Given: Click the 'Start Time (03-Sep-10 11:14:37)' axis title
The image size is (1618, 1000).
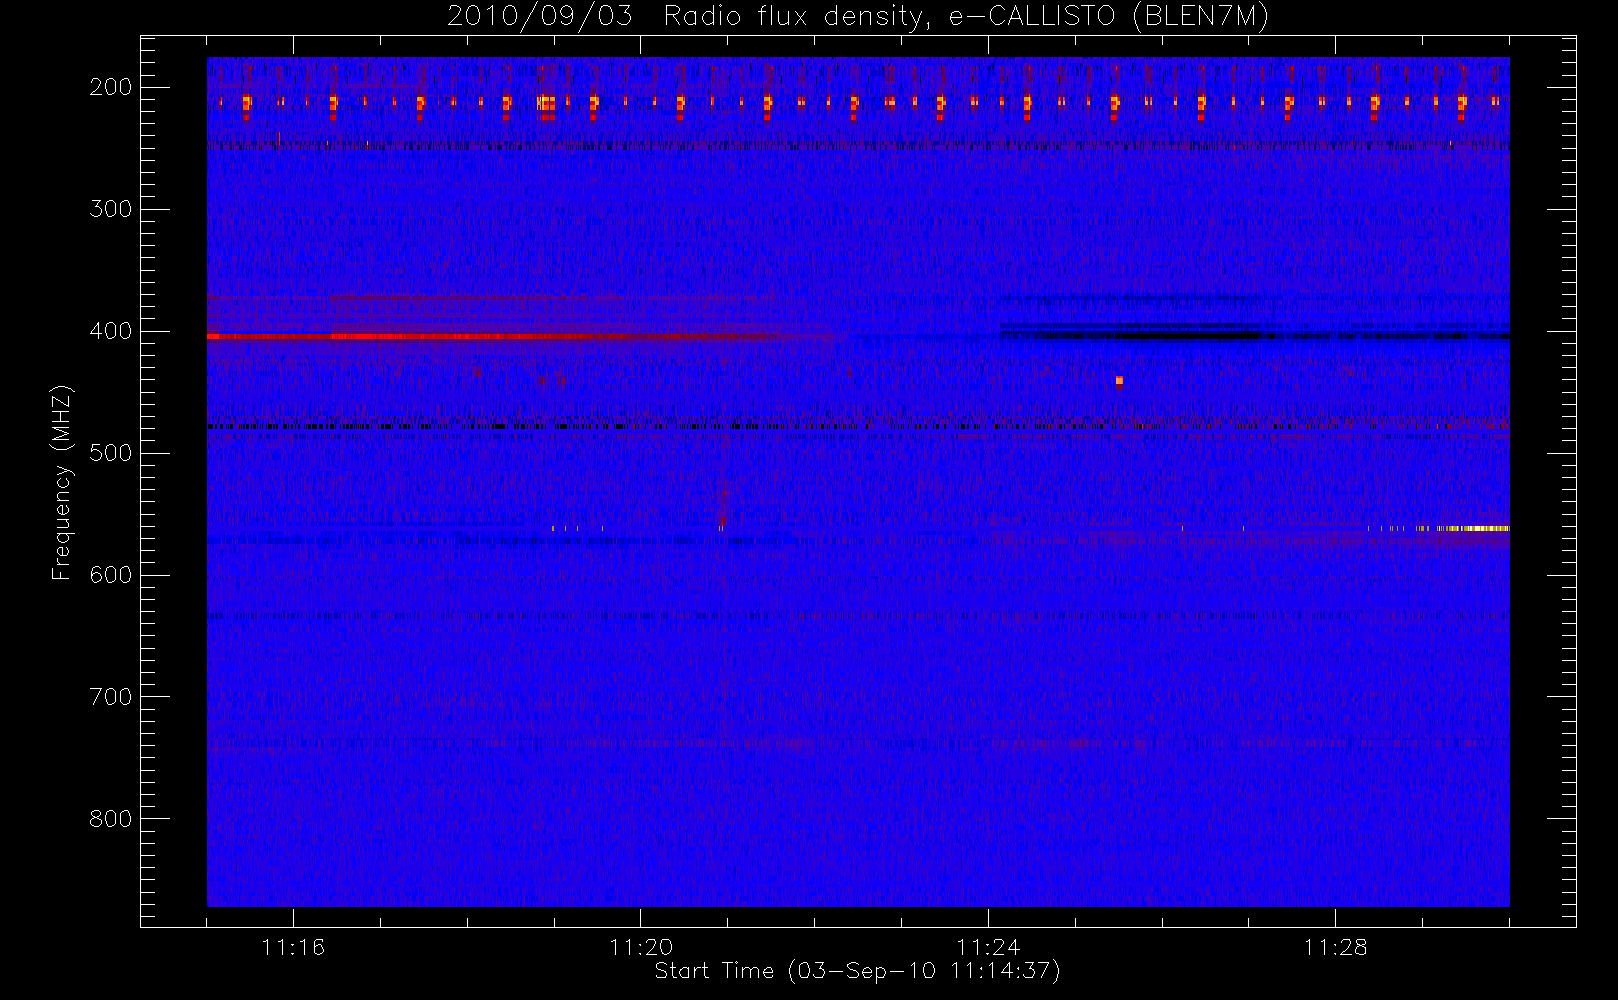Looking at the screenshot, I should pos(857,971).
